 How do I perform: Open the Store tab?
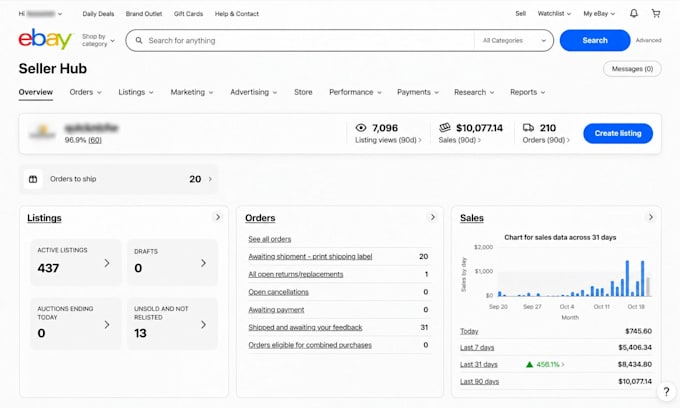[x=303, y=92]
